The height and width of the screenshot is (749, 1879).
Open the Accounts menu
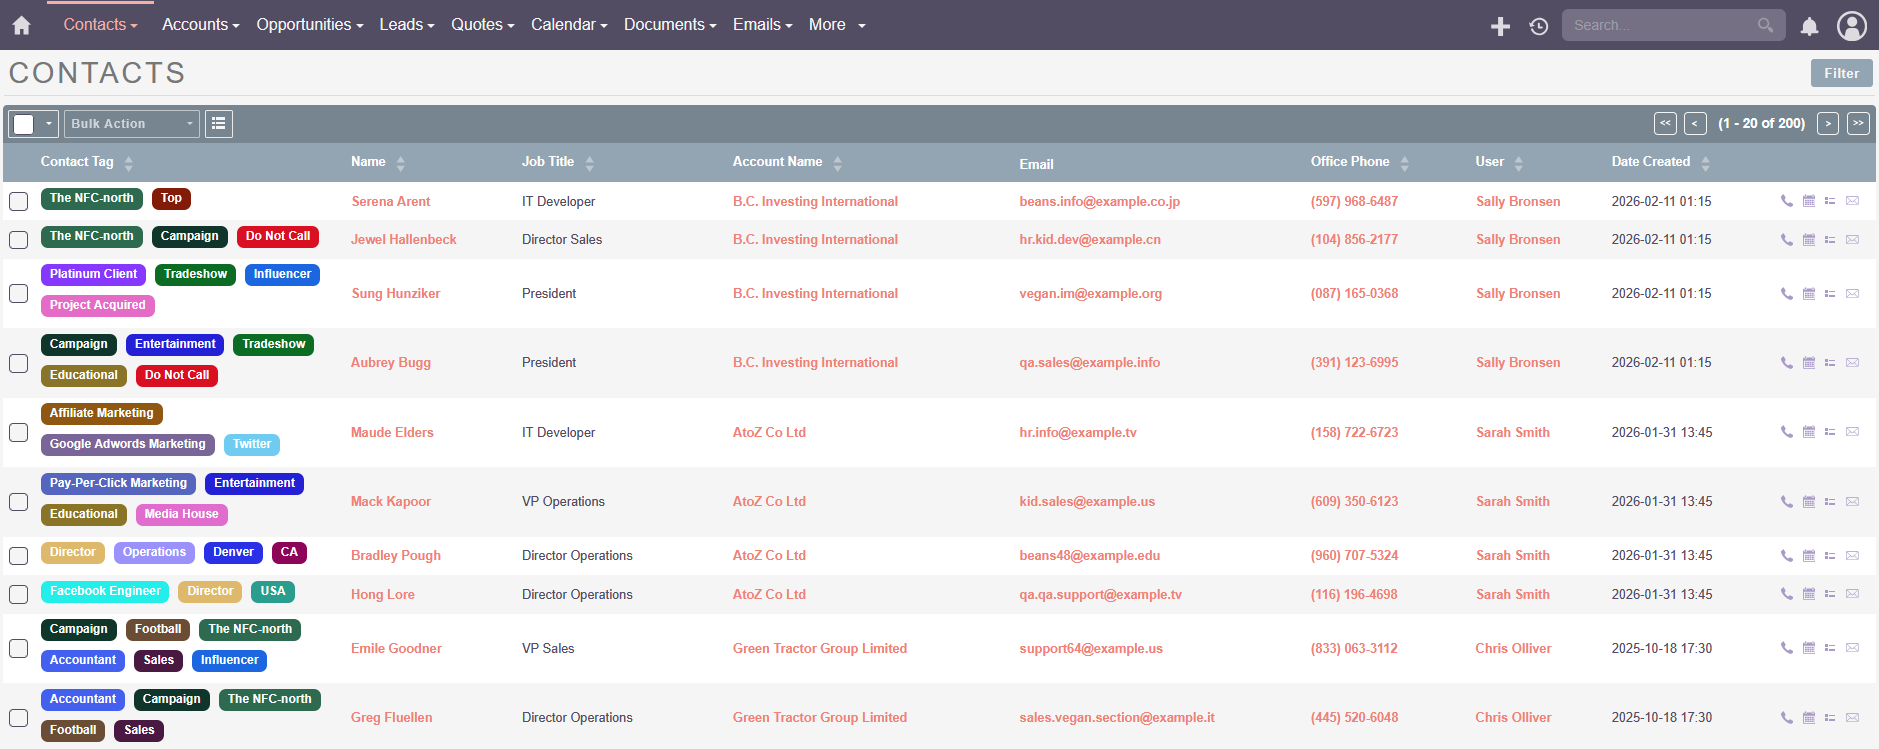200,25
